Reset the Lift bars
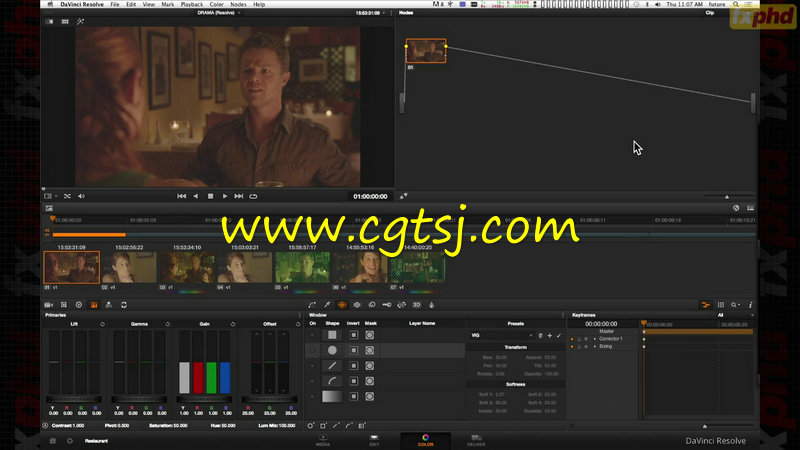 103,324
